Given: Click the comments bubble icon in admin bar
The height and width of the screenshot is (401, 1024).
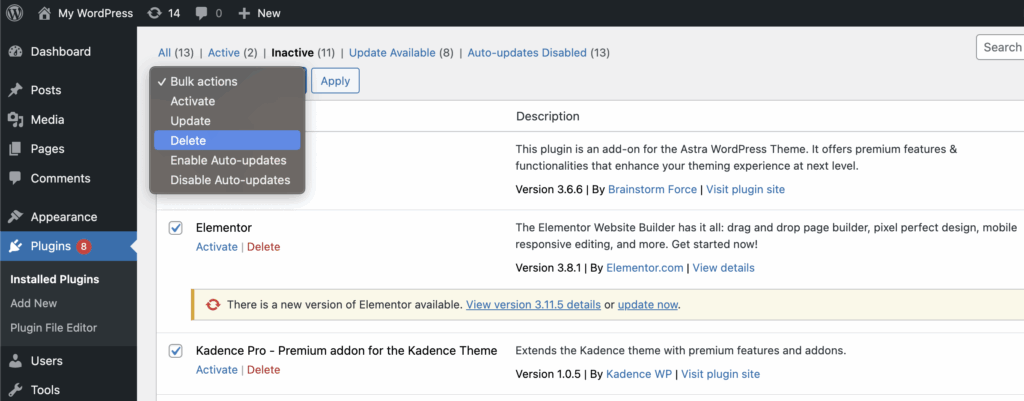Looking at the screenshot, I should point(203,13).
